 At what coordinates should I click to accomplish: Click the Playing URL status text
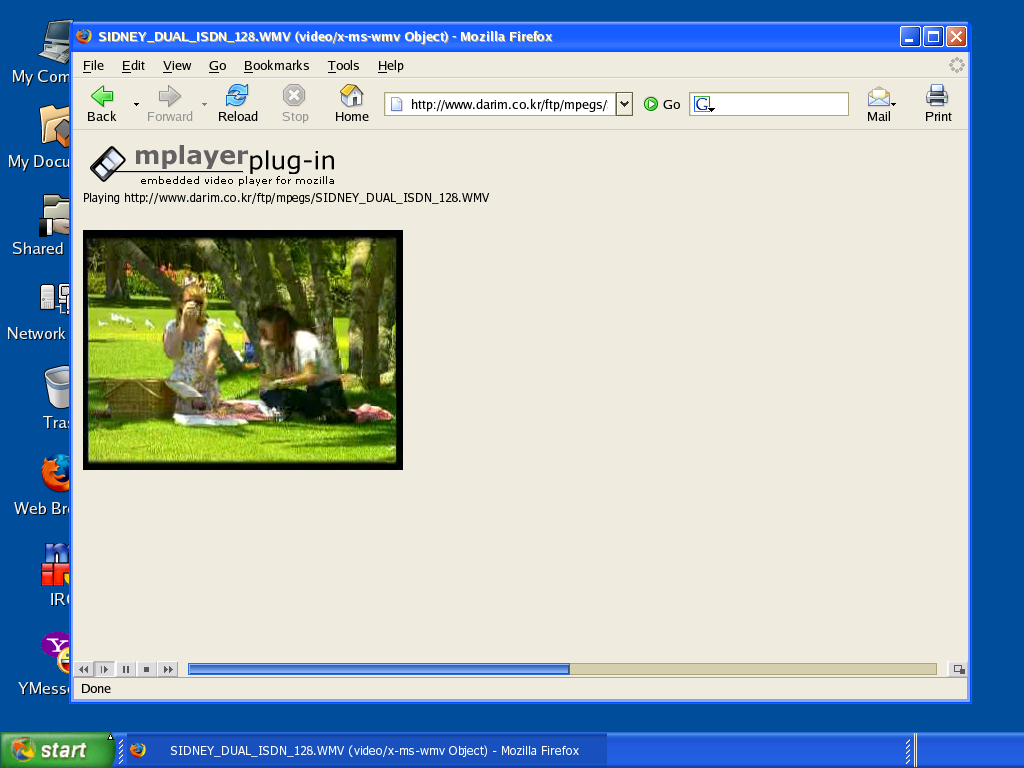click(x=286, y=198)
